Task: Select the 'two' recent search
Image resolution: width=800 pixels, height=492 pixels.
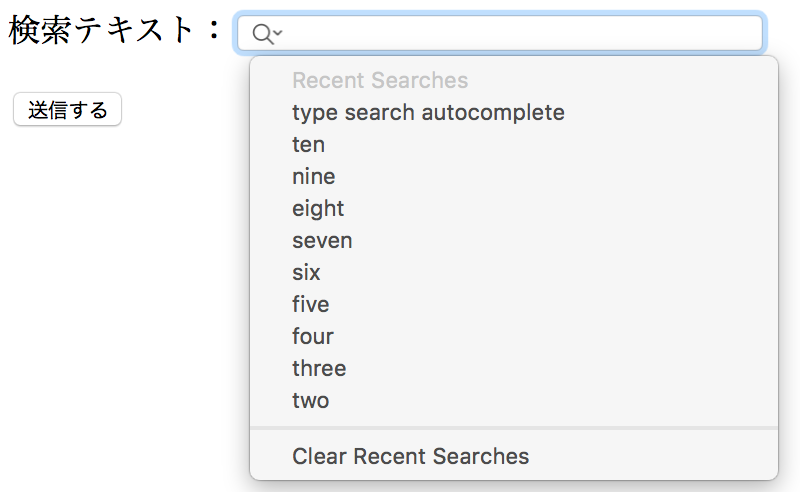Action: click(x=310, y=400)
